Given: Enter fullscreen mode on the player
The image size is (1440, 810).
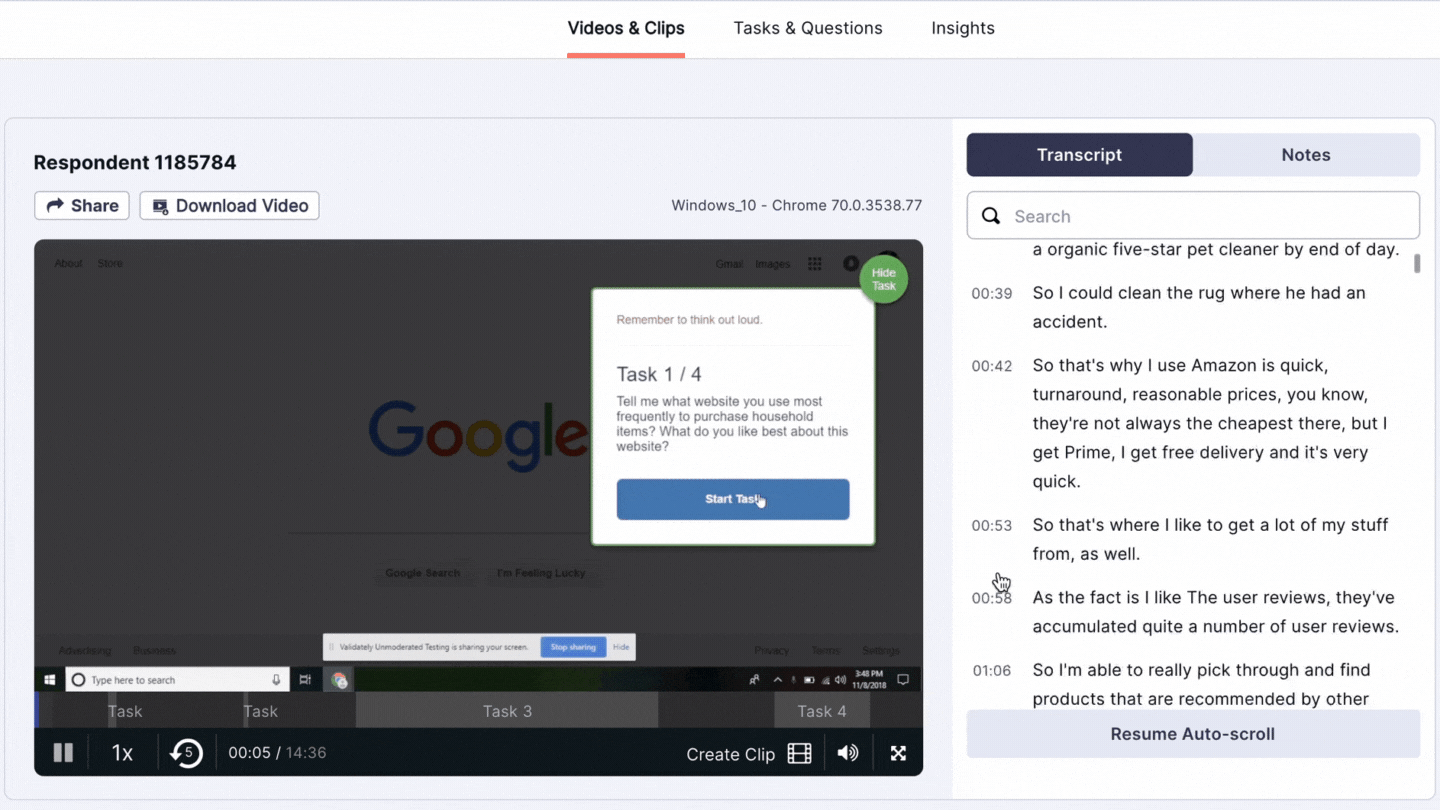Looking at the screenshot, I should pos(898,753).
